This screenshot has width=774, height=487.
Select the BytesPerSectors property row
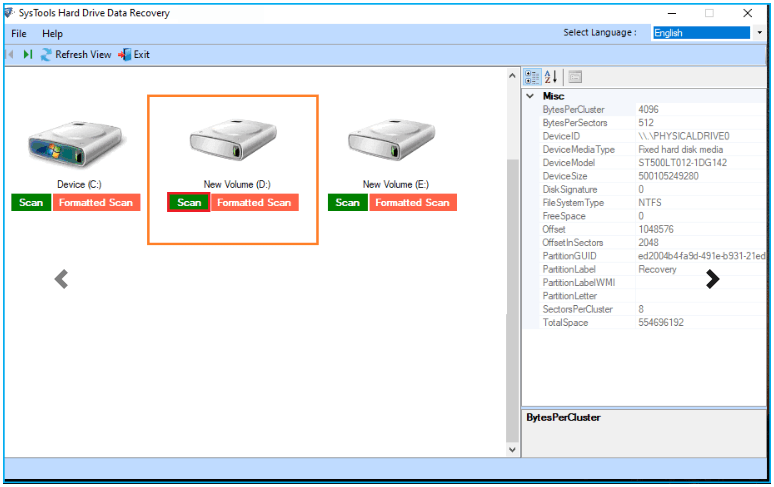pyautogui.click(x=652, y=123)
